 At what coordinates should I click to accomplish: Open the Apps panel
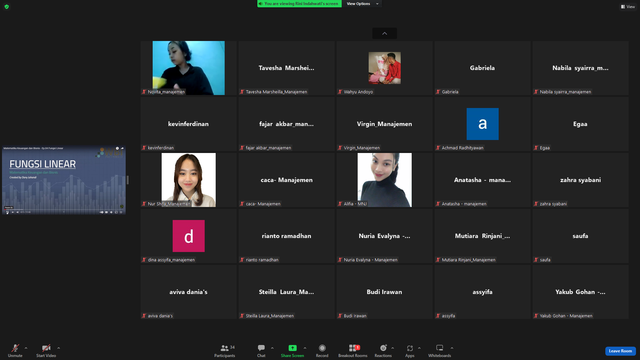coord(410,350)
